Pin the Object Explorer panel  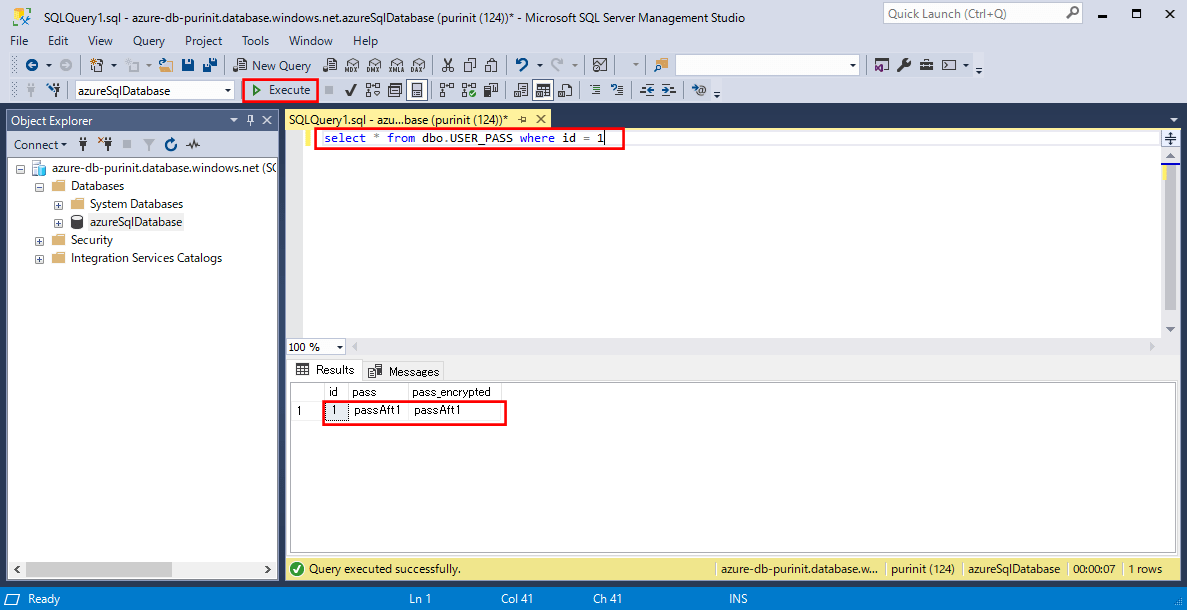tap(250, 120)
